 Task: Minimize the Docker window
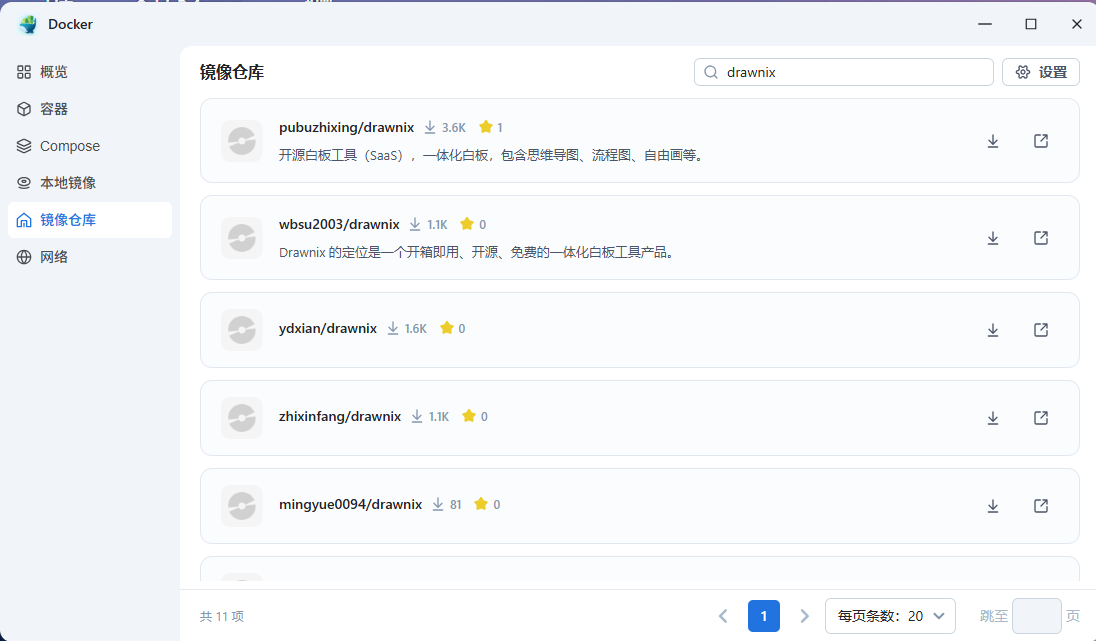[985, 24]
